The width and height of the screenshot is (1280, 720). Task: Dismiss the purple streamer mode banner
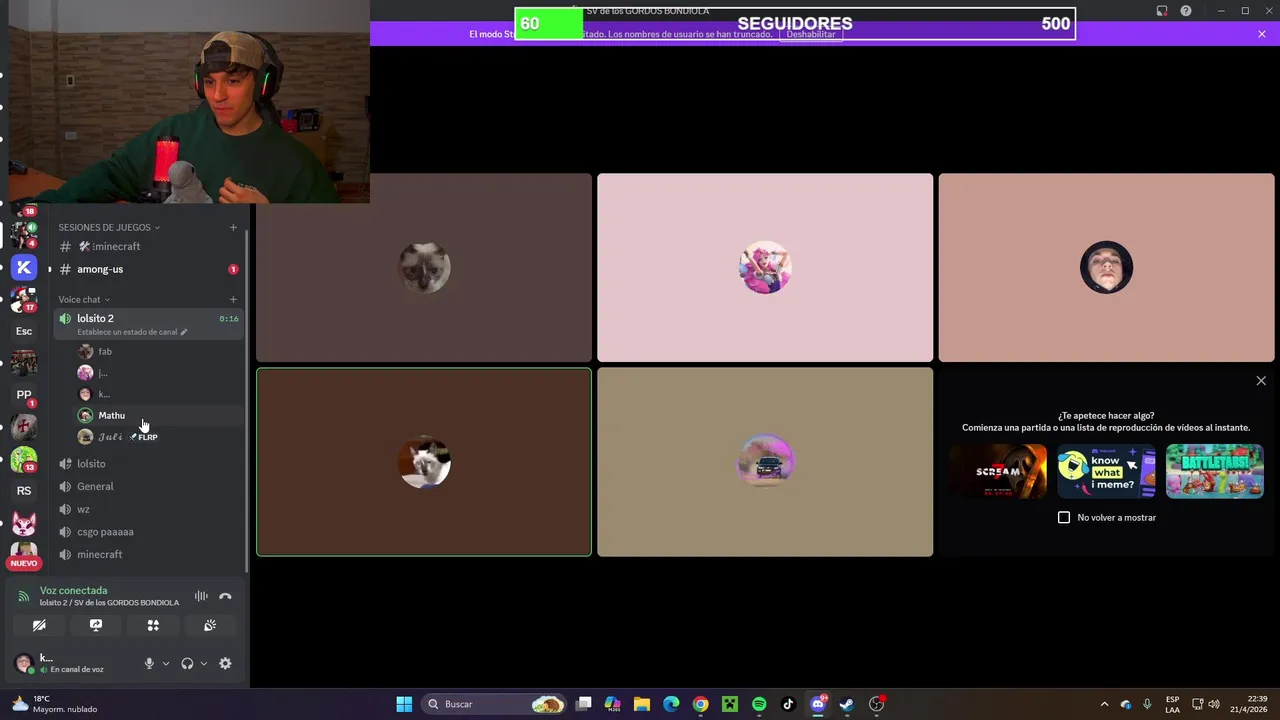click(x=1262, y=34)
